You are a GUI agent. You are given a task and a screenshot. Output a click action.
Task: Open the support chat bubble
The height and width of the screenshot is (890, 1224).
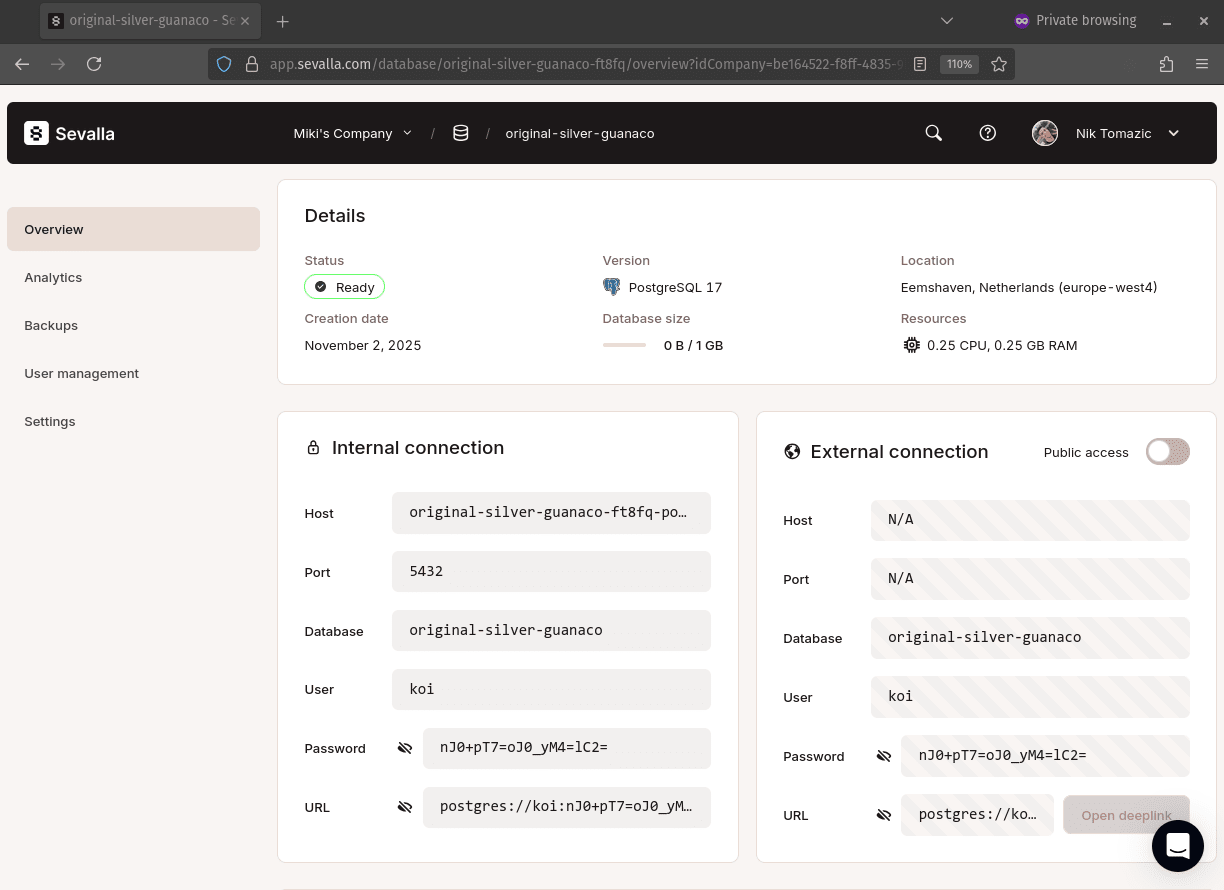1177,845
